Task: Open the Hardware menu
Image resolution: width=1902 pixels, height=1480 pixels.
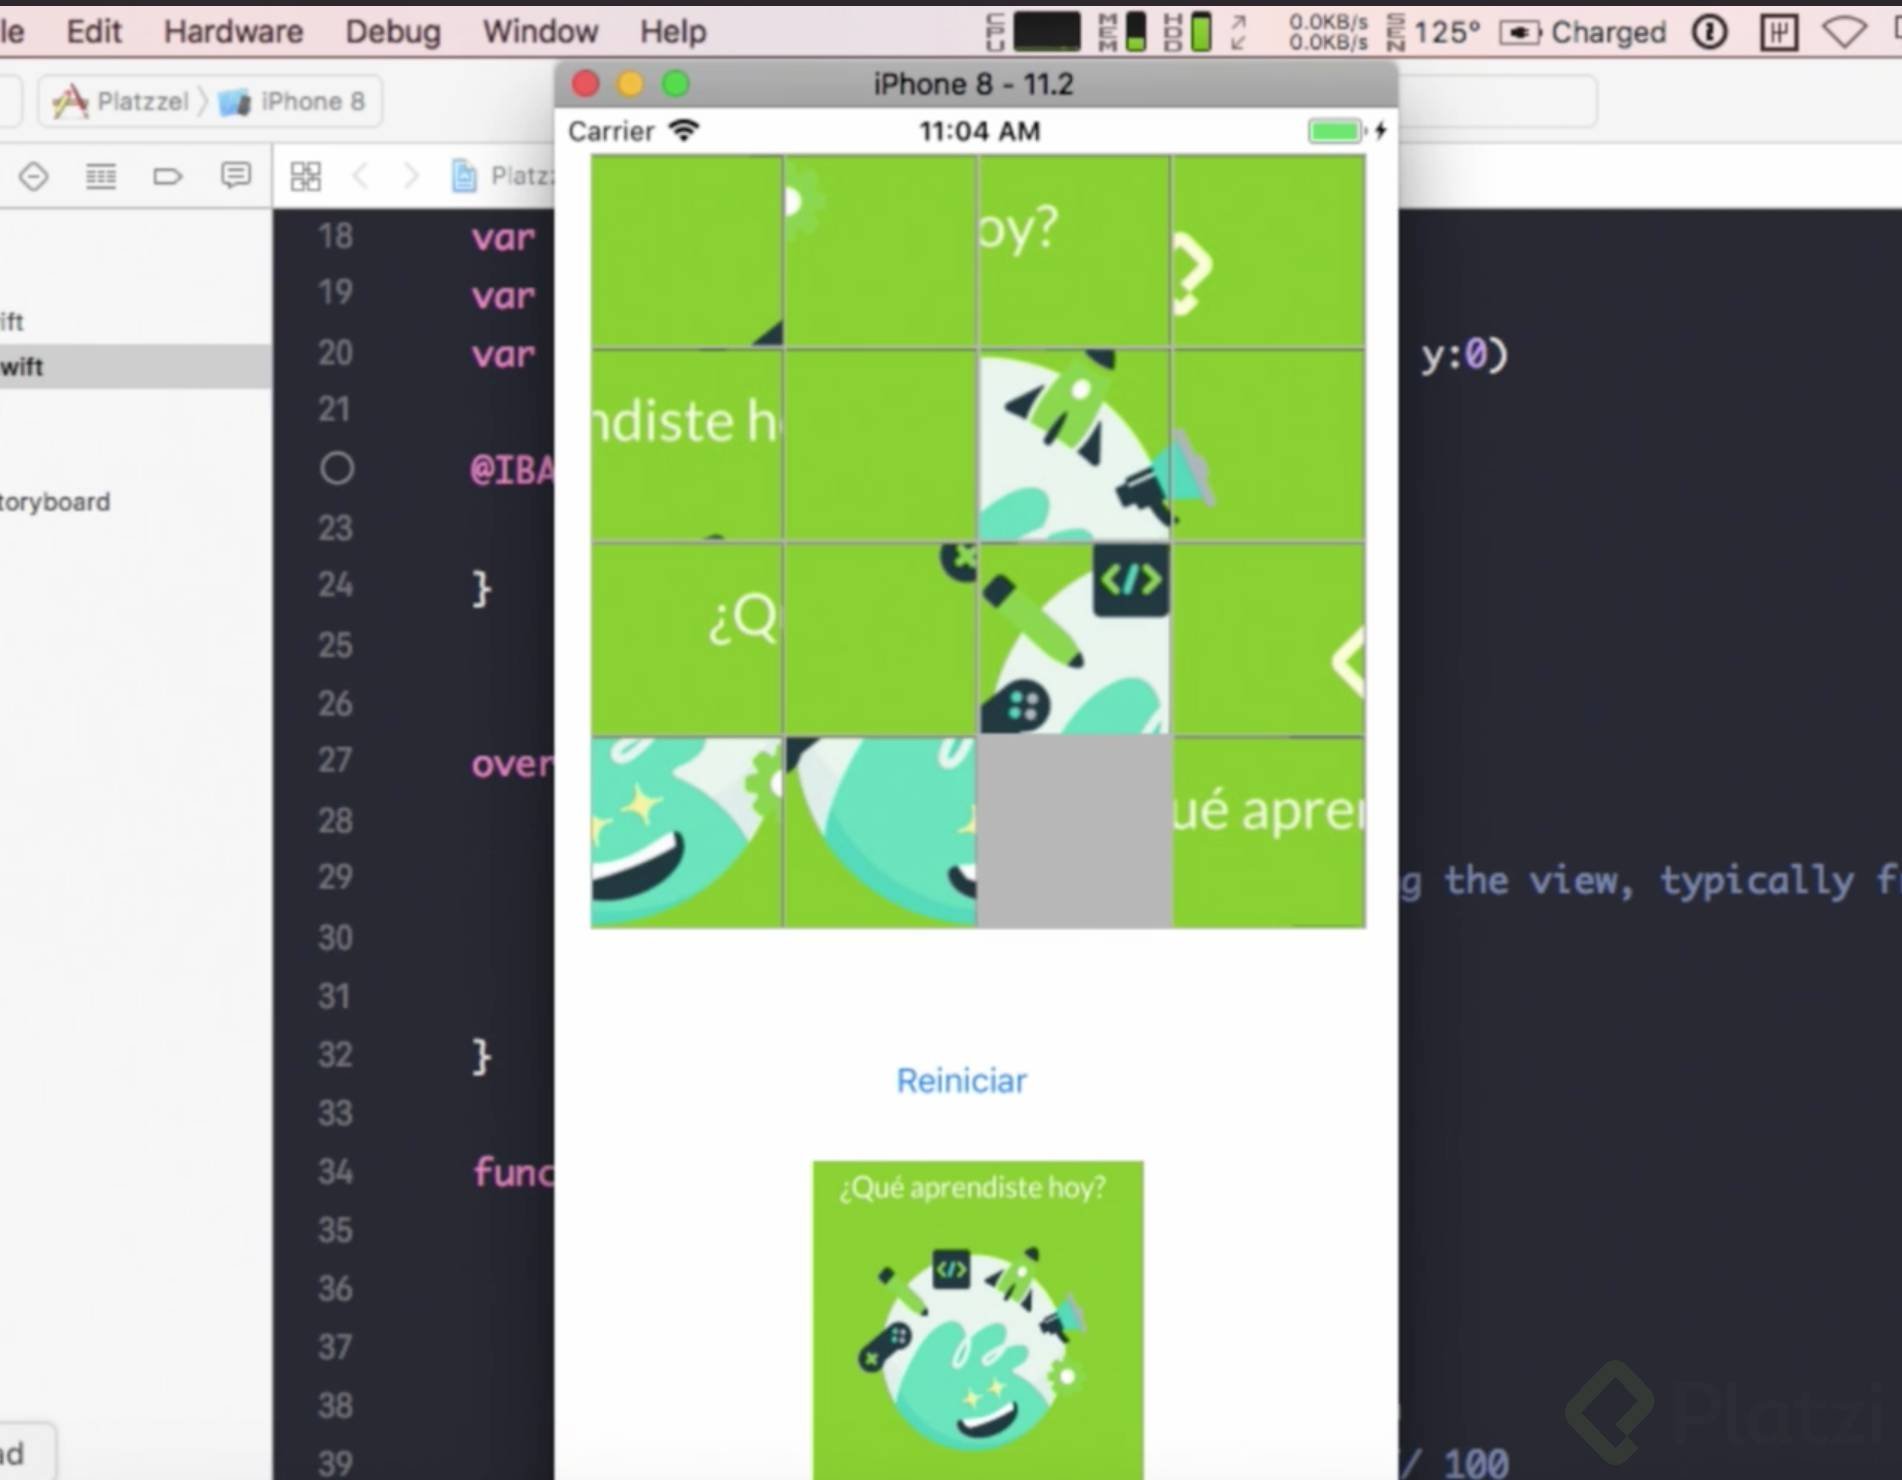Action: click(x=233, y=32)
